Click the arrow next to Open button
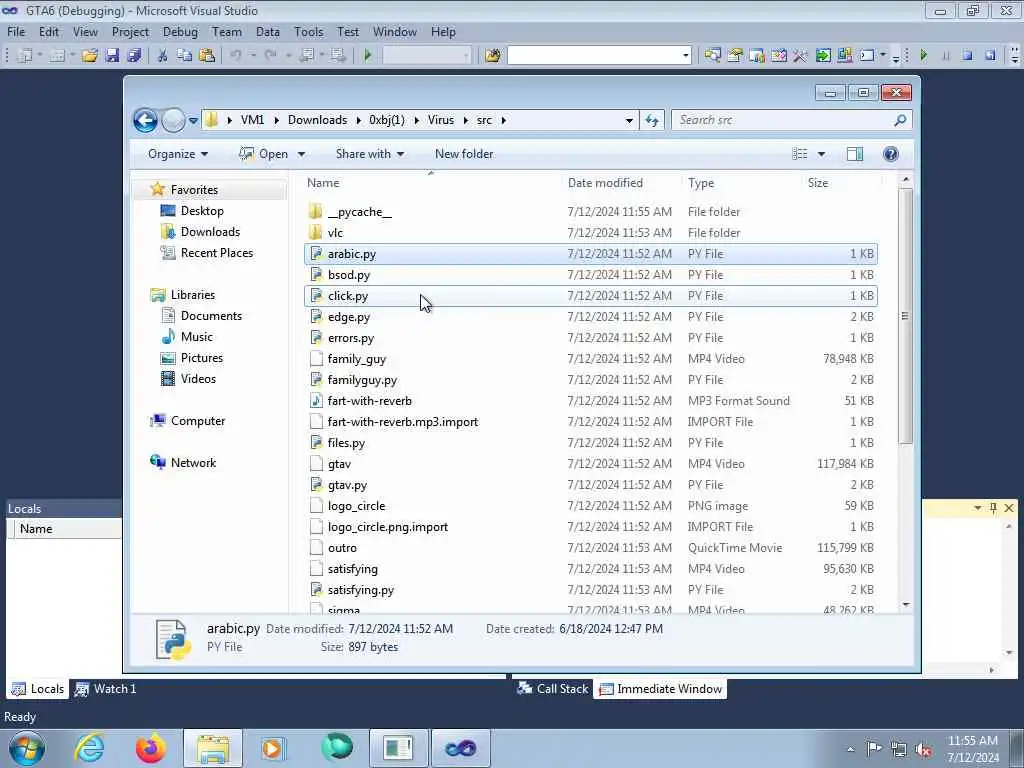Image resolution: width=1024 pixels, height=768 pixels. (301, 154)
